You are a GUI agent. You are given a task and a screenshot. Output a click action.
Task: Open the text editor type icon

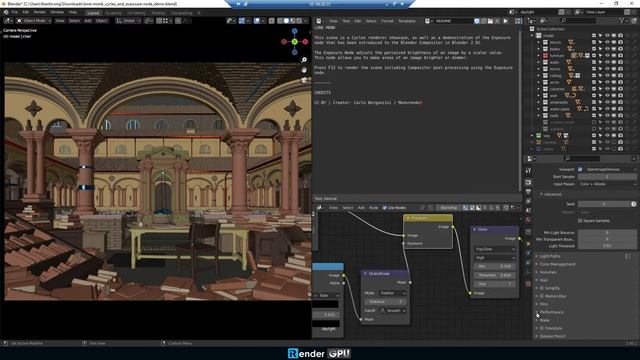click(x=320, y=21)
